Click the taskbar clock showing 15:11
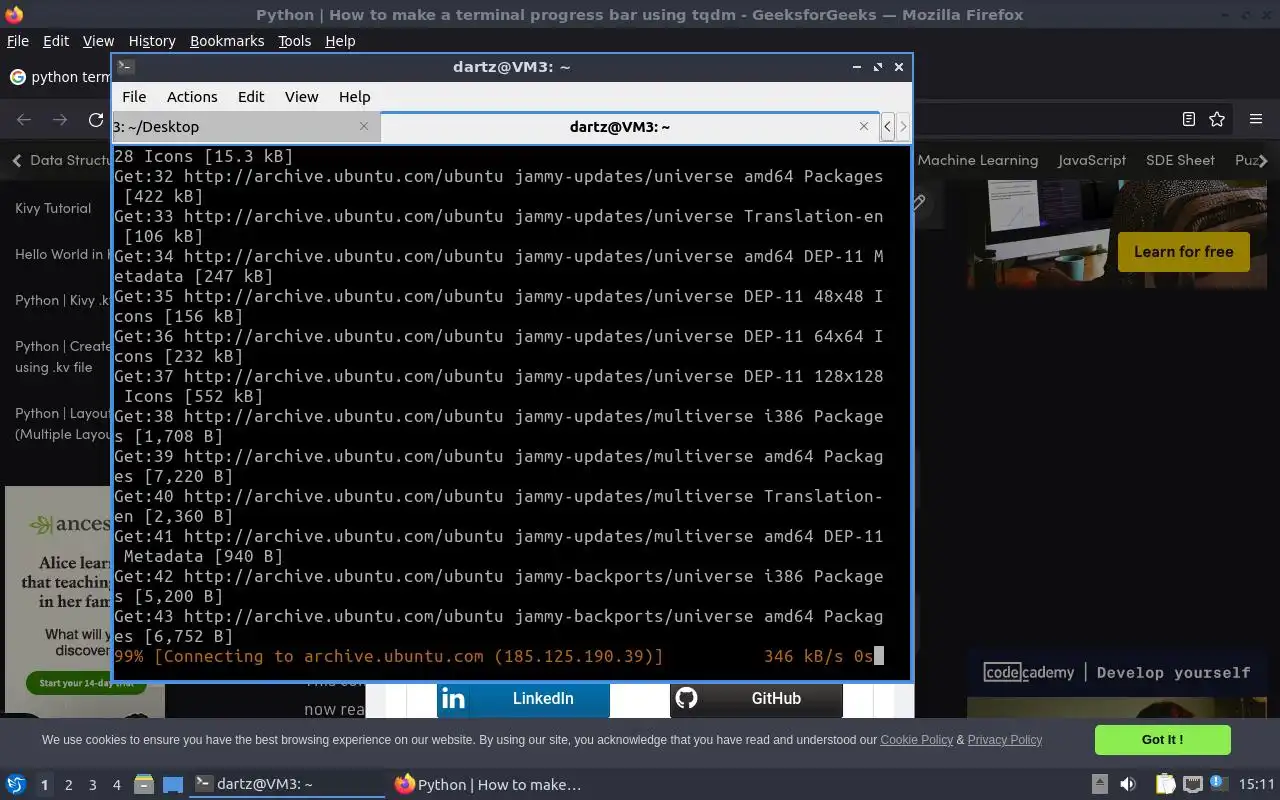The width and height of the screenshot is (1280, 800). click(x=1256, y=784)
